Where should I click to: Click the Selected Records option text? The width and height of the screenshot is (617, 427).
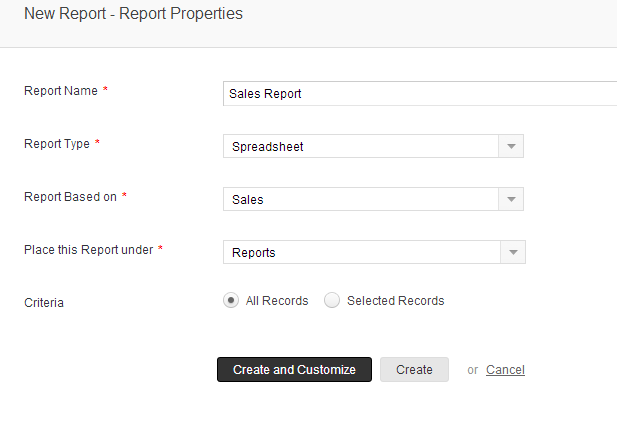tap(395, 301)
